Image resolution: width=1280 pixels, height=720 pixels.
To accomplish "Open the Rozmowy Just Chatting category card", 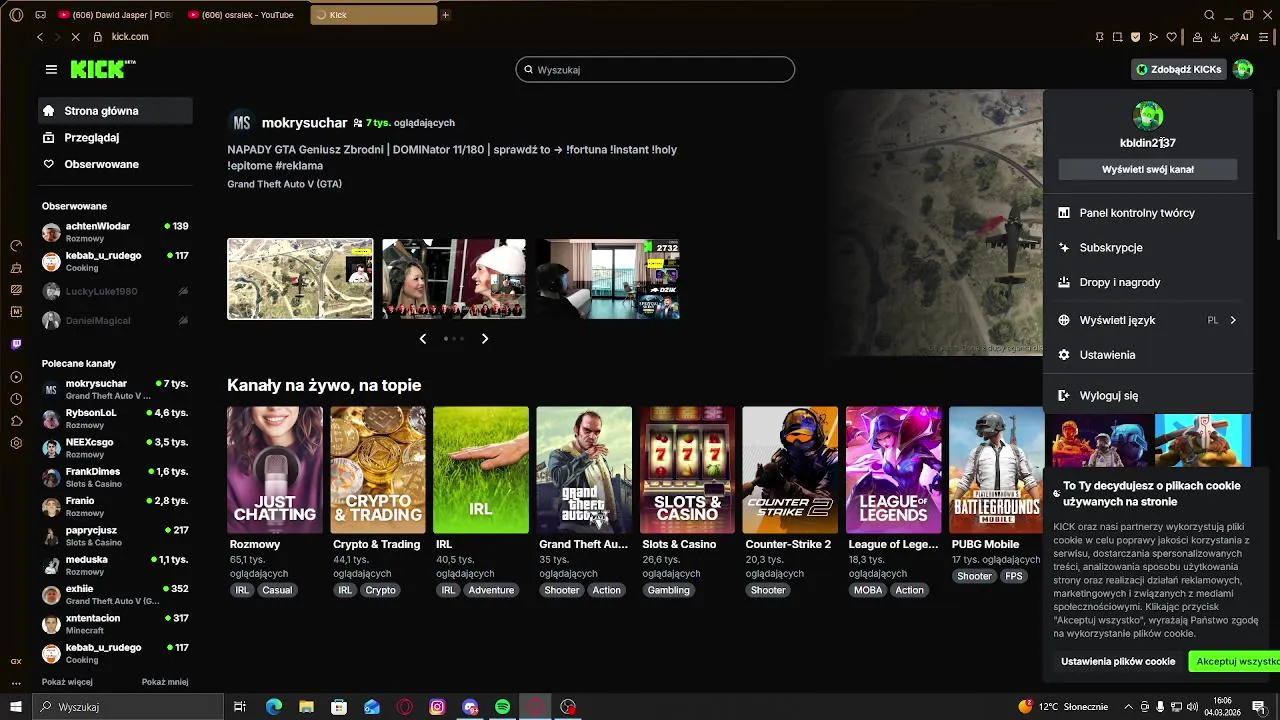I will (x=275, y=470).
